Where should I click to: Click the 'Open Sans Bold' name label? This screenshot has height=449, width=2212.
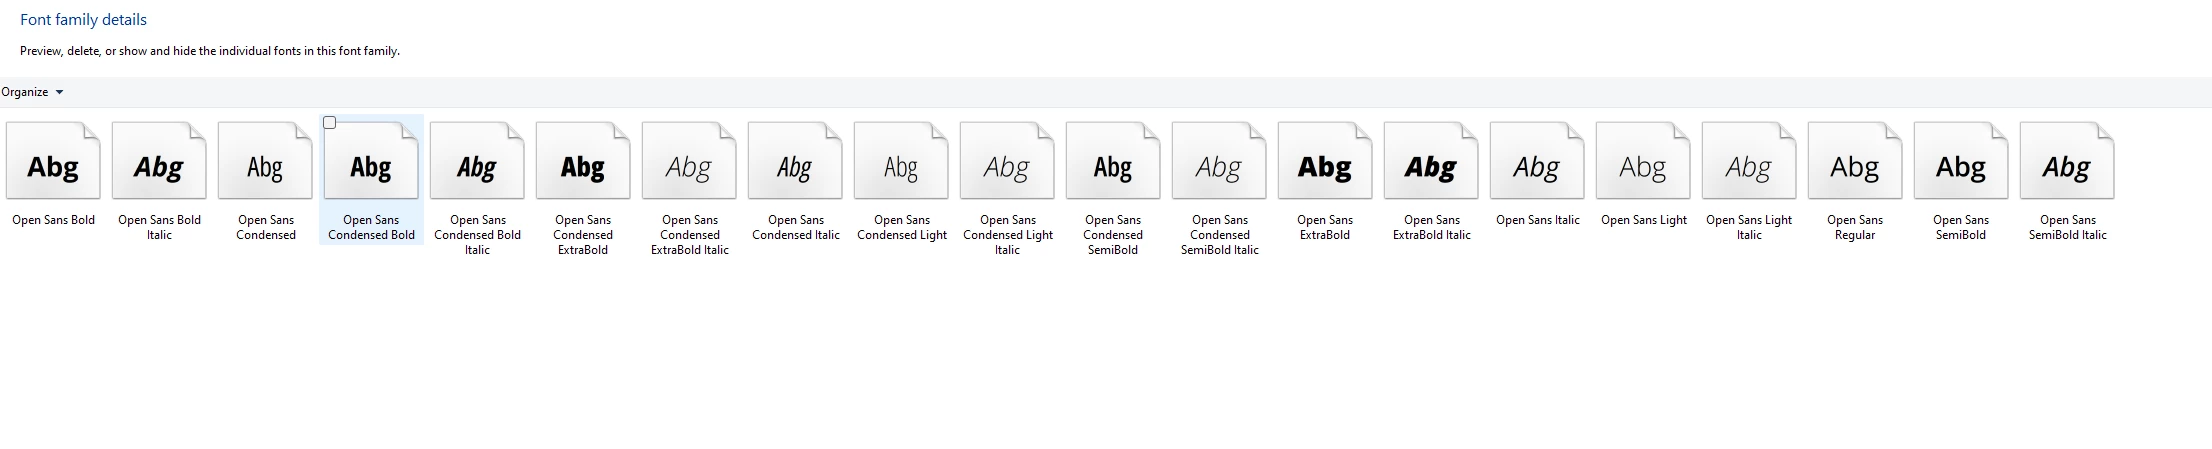53,220
